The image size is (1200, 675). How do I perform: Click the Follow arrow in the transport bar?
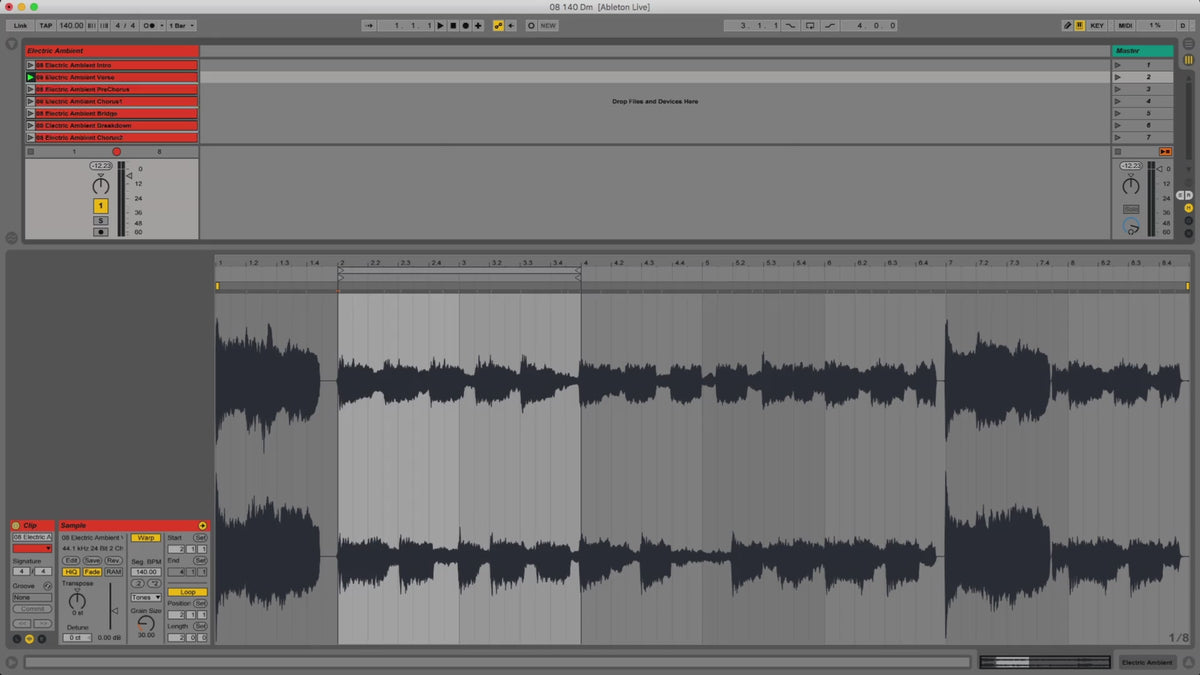(511, 25)
